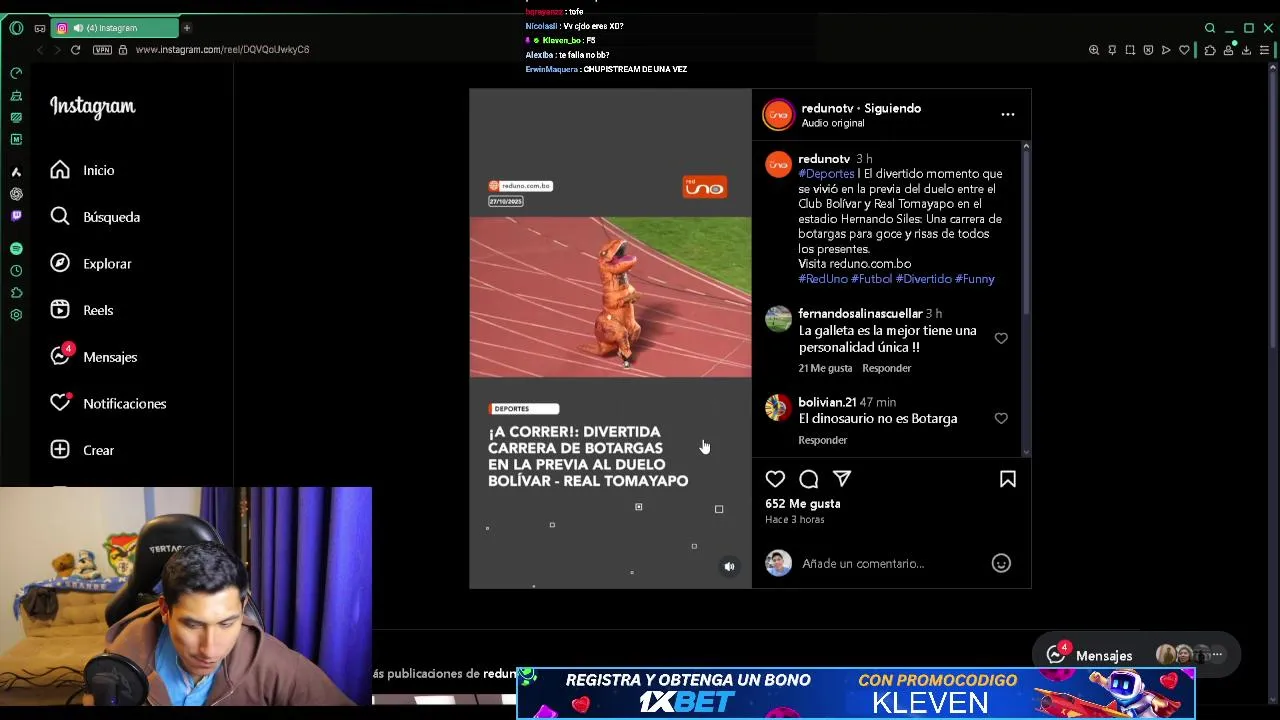Like bolivian.21's comment
The image size is (1280, 720).
(x=1001, y=418)
